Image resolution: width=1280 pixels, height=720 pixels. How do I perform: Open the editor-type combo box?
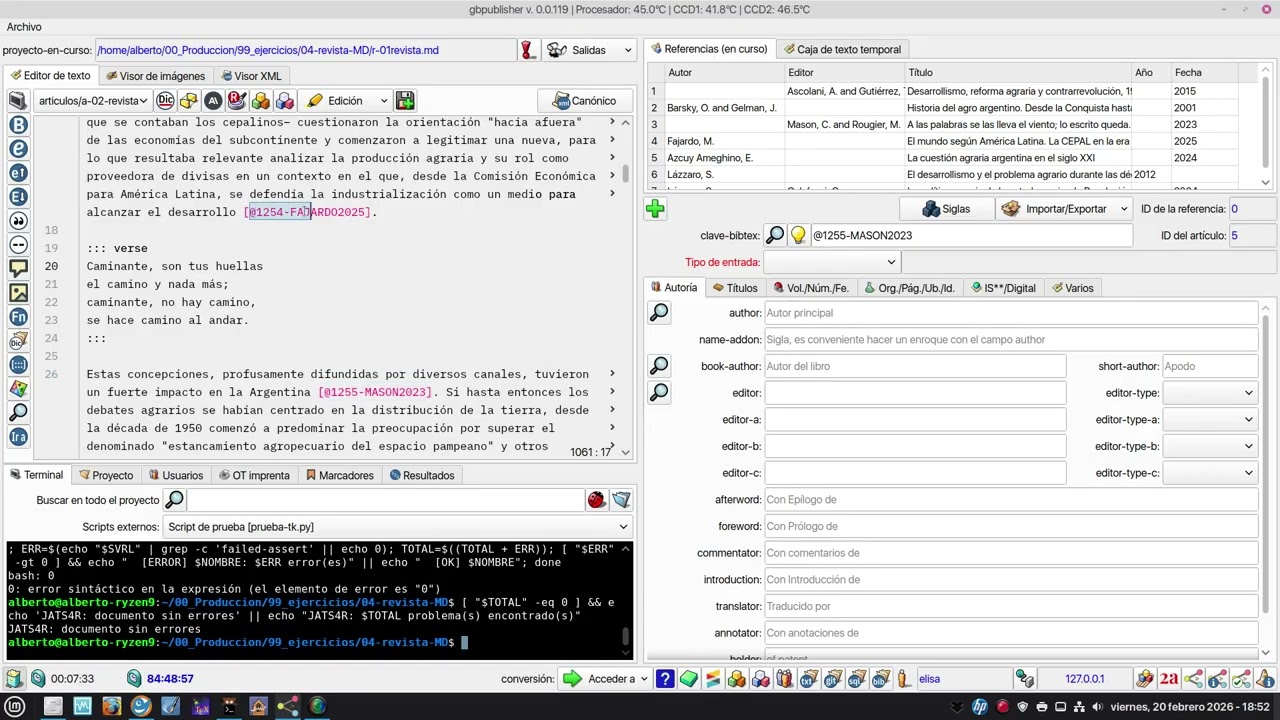coord(1209,393)
